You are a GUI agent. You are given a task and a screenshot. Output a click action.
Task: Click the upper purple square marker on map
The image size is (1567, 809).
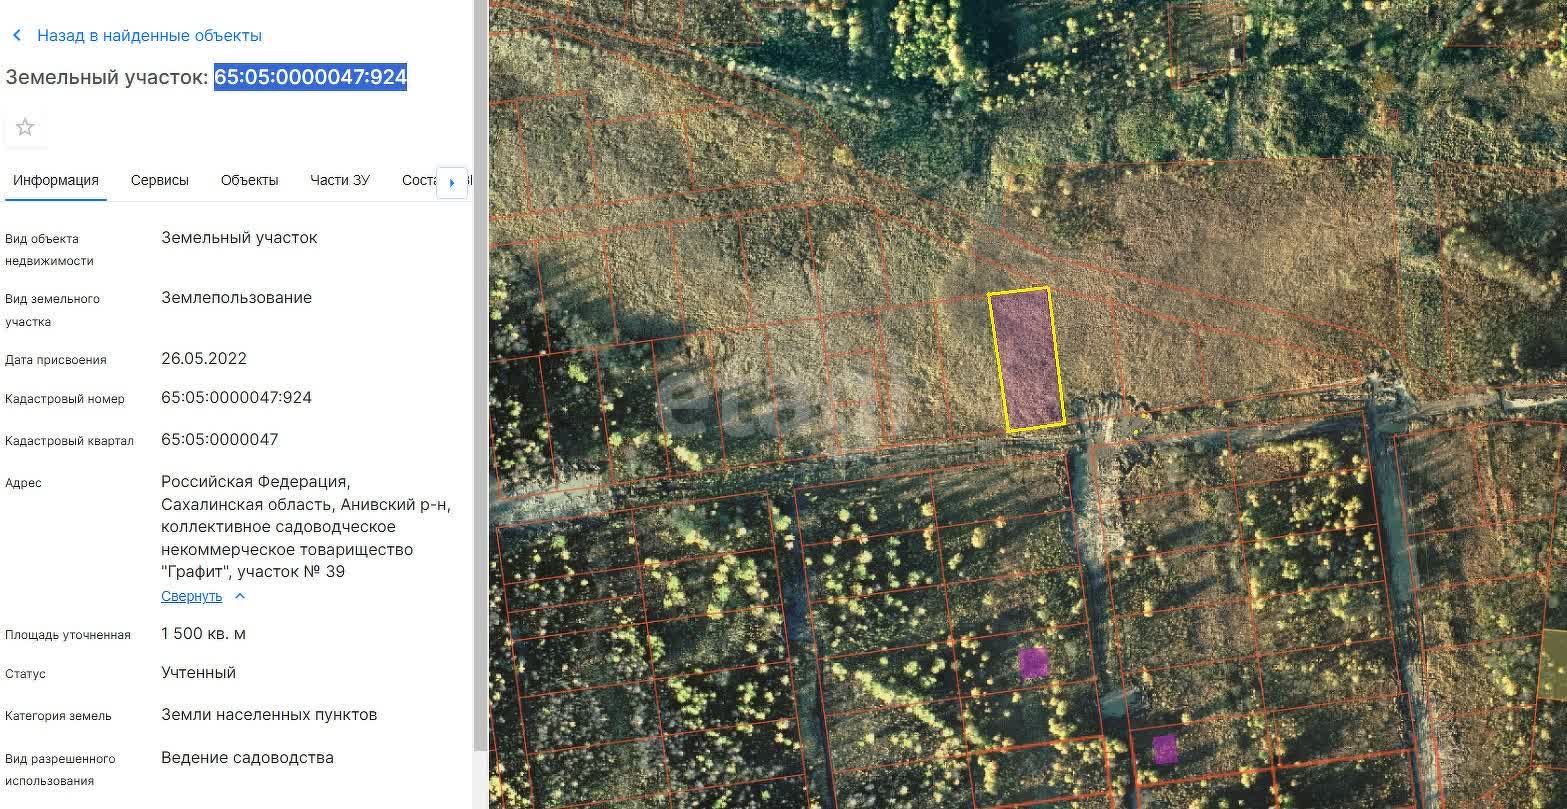pos(1033,662)
